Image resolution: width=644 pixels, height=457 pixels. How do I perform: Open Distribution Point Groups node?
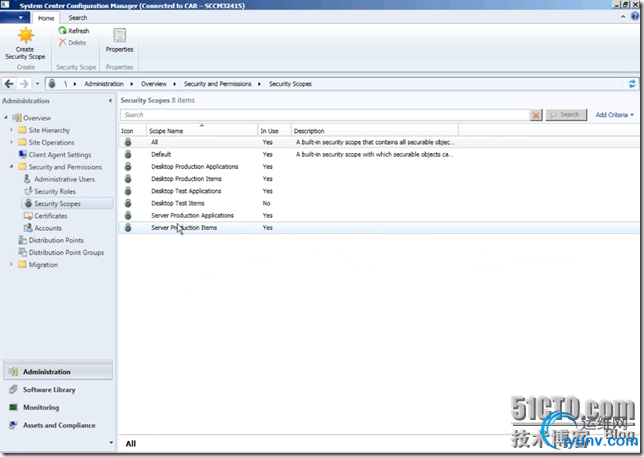pos(61,253)
